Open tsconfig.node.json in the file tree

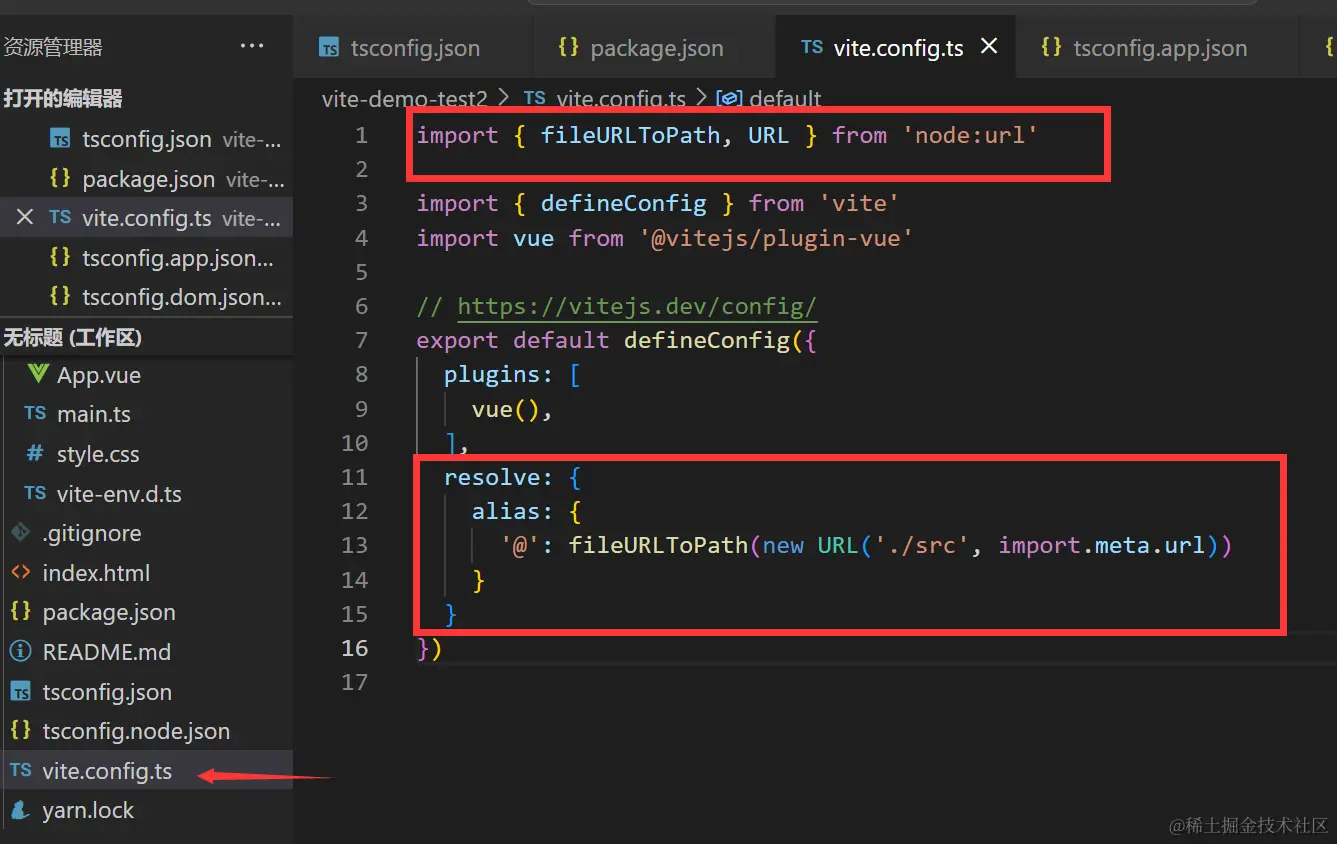coord(146,731)
